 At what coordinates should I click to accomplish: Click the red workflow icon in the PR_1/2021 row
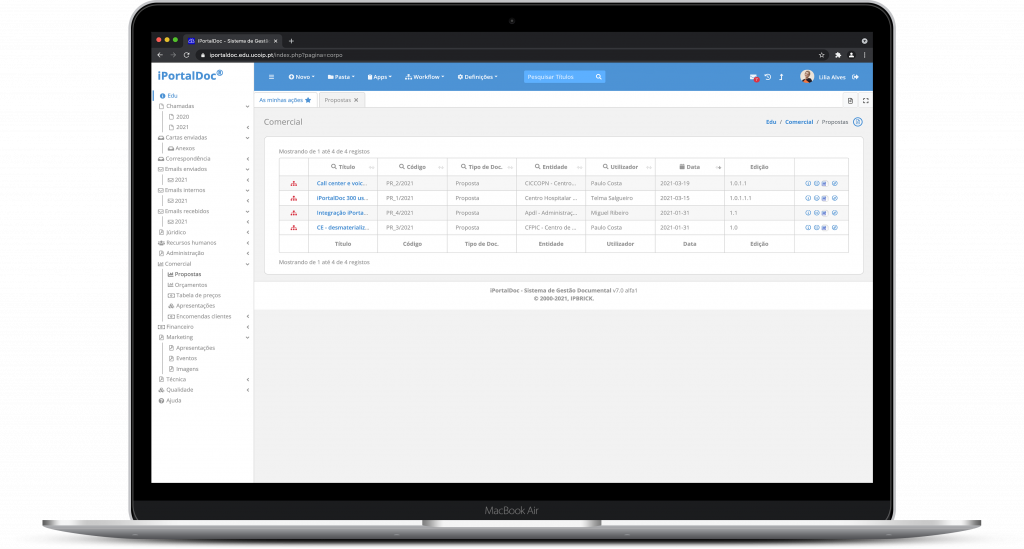pyautogui.click(x=294, y=198)
